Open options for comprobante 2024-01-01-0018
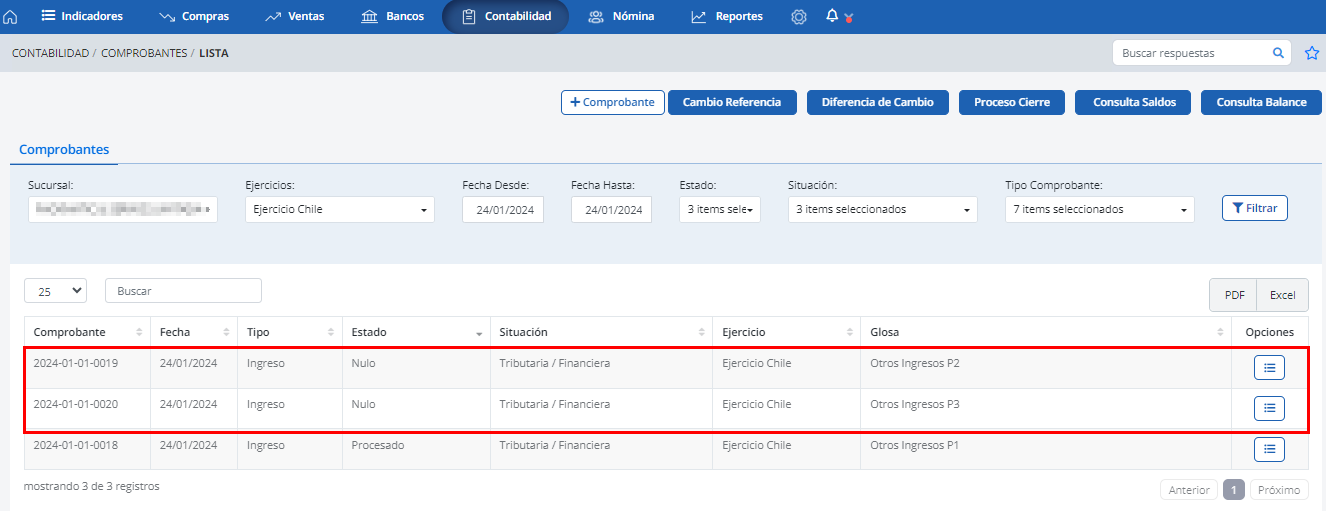 tap(1269, 449)
